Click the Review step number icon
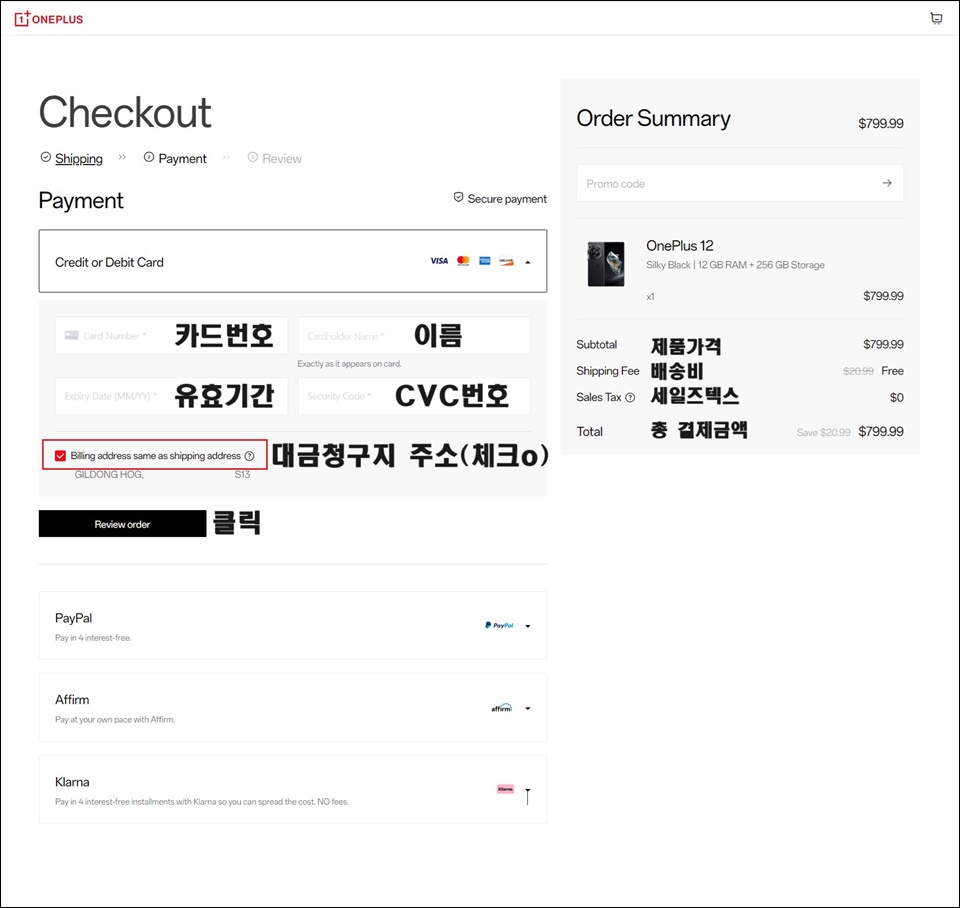The height and width of the screenshot is (908, 960). [252, 157]
